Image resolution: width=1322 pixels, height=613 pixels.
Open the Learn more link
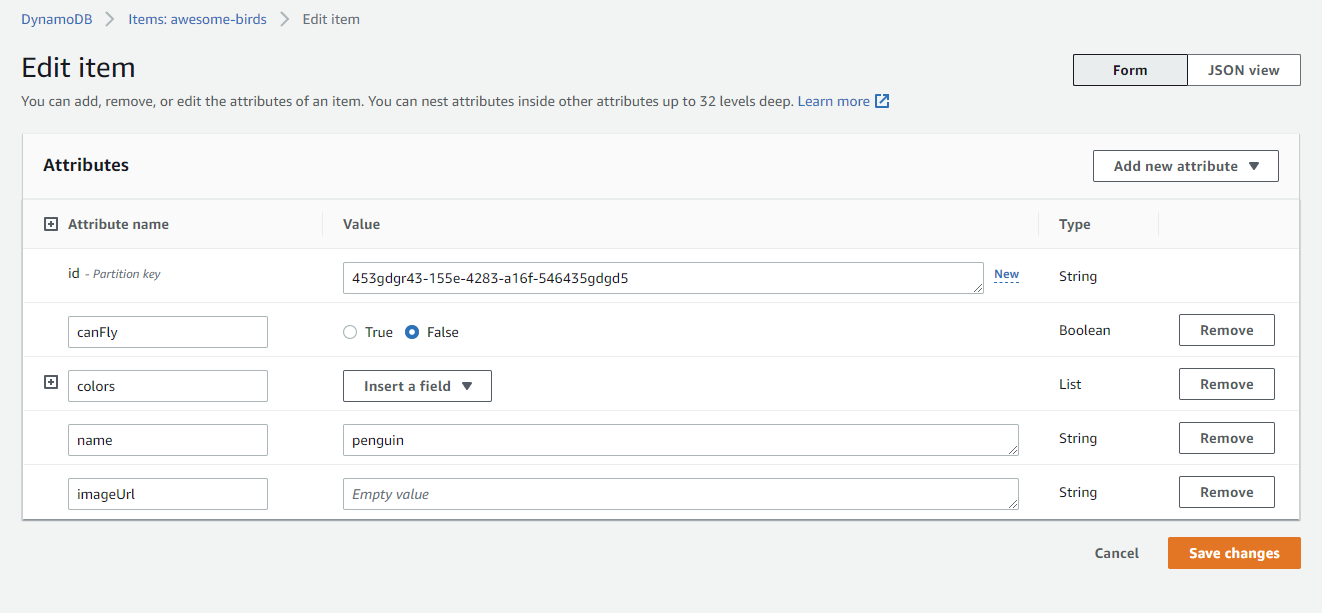833,101
